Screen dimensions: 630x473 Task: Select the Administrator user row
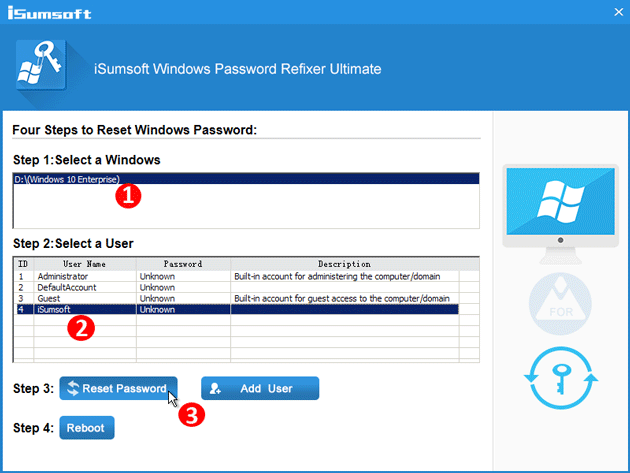(x=237, y=276)
